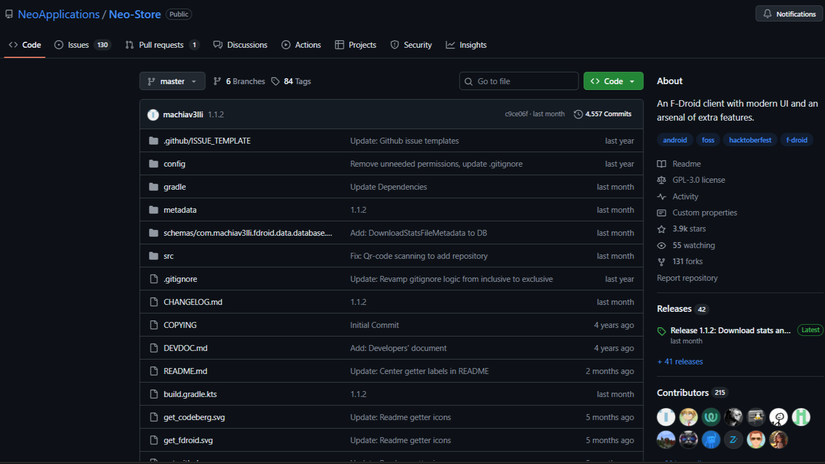Click the build.gradle.kts file icon

pos(154,394)
